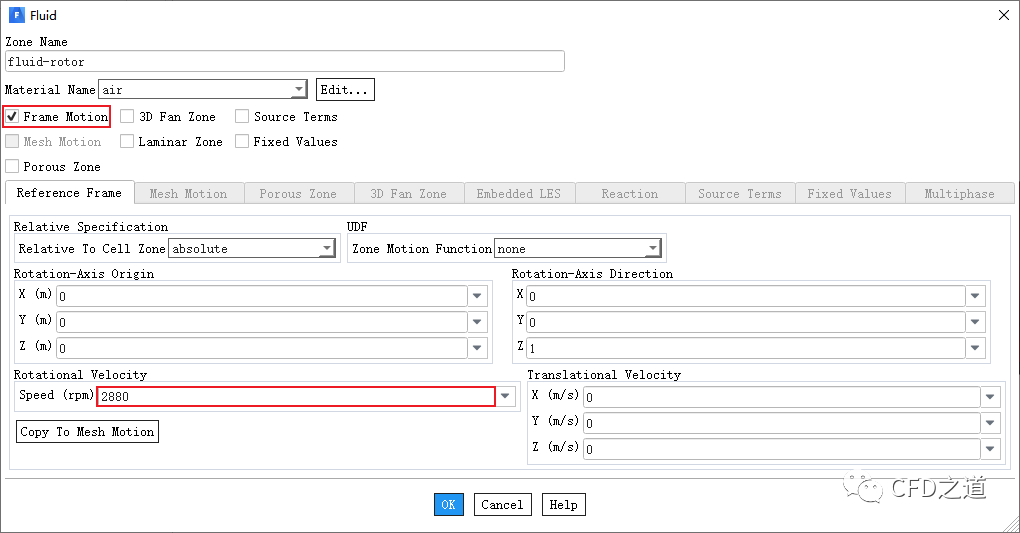The width and height of the screenshot is (1020, 533).
Task: Toggle the Fixed Values checkbox
Action: 242,142
